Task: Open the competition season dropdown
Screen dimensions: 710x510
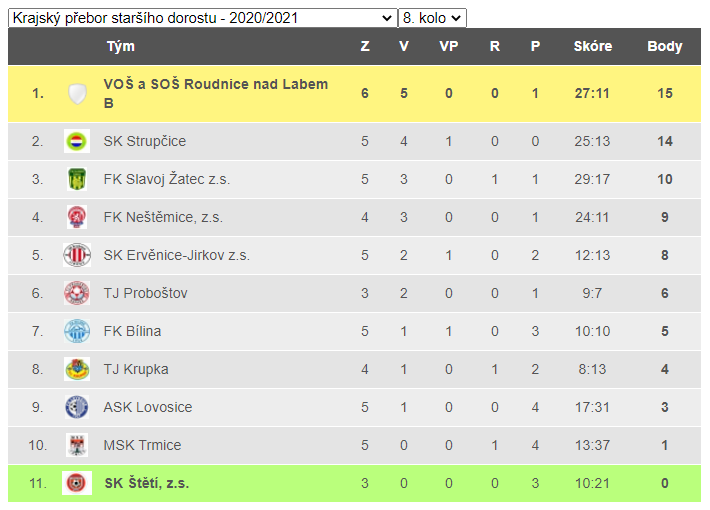Action: coord(202,18)
